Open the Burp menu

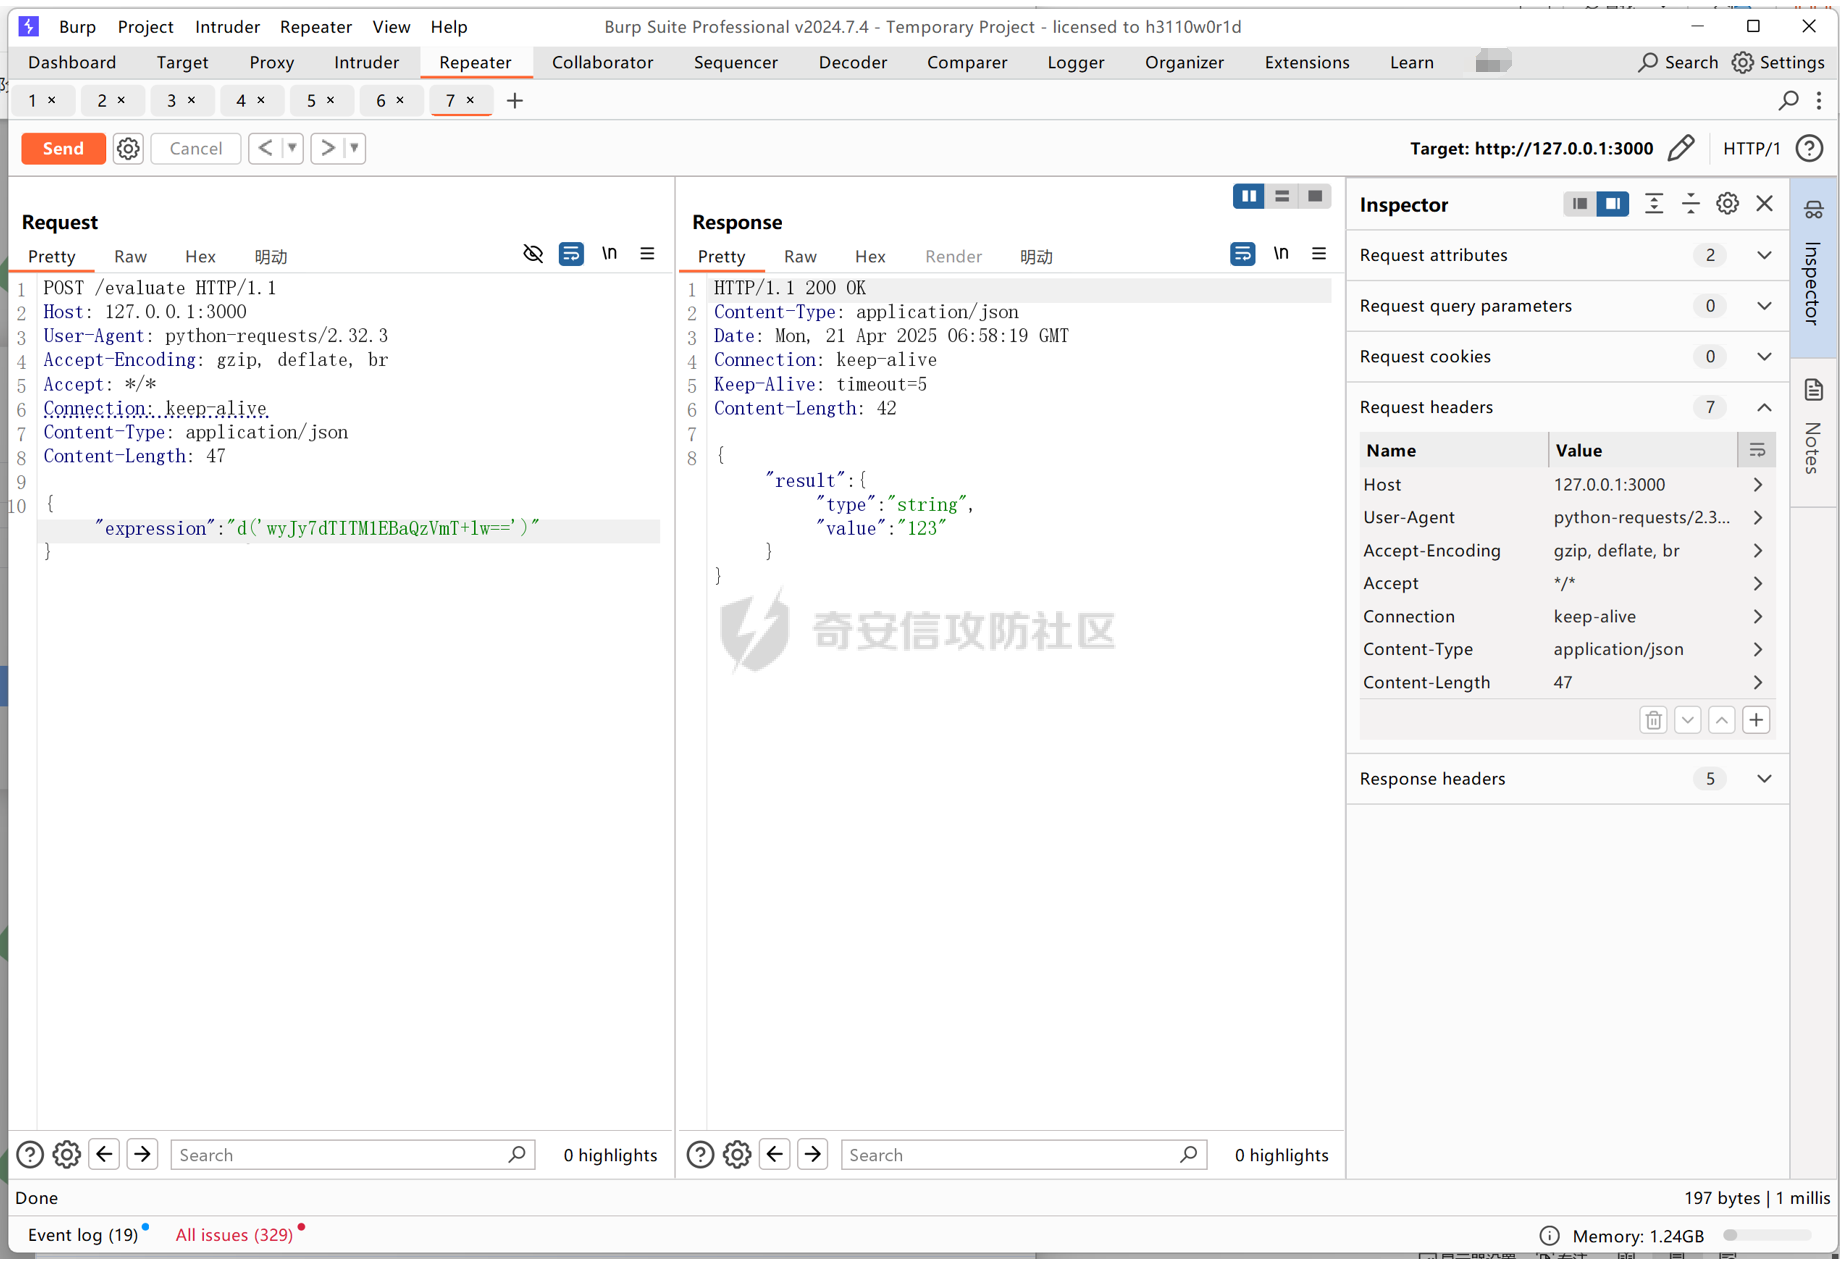pos(77,27)
